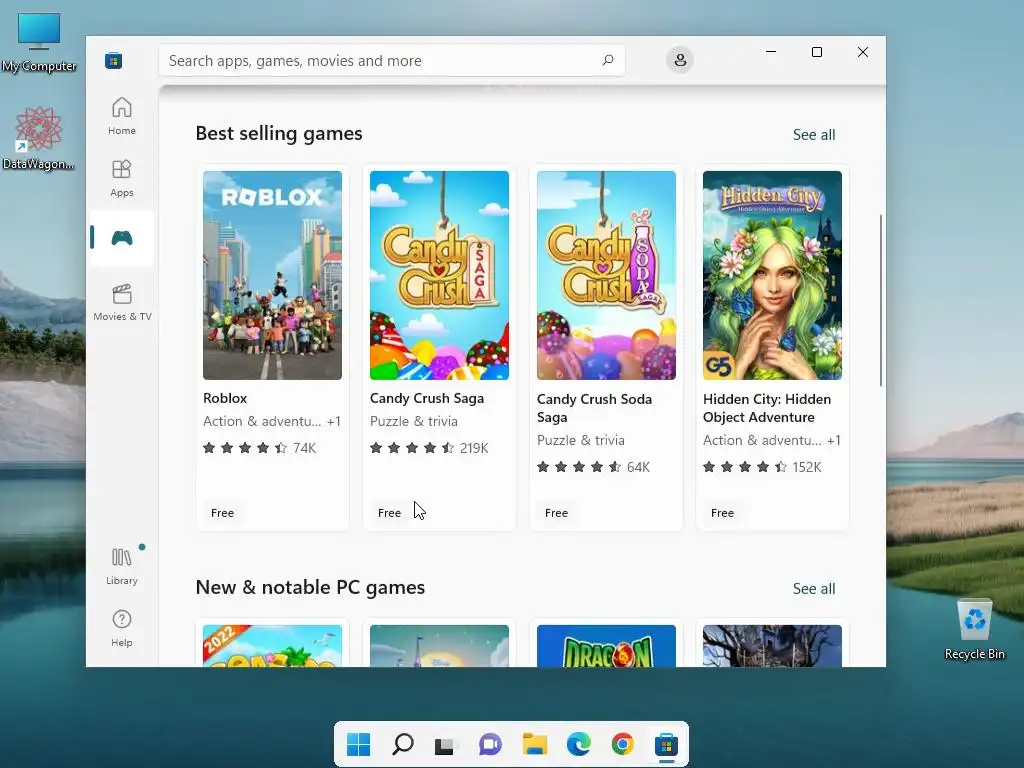This screenshot has height=768, width=1024.
Task: Select the Recycle Bin desktop icon
Action: click(974, 630)
